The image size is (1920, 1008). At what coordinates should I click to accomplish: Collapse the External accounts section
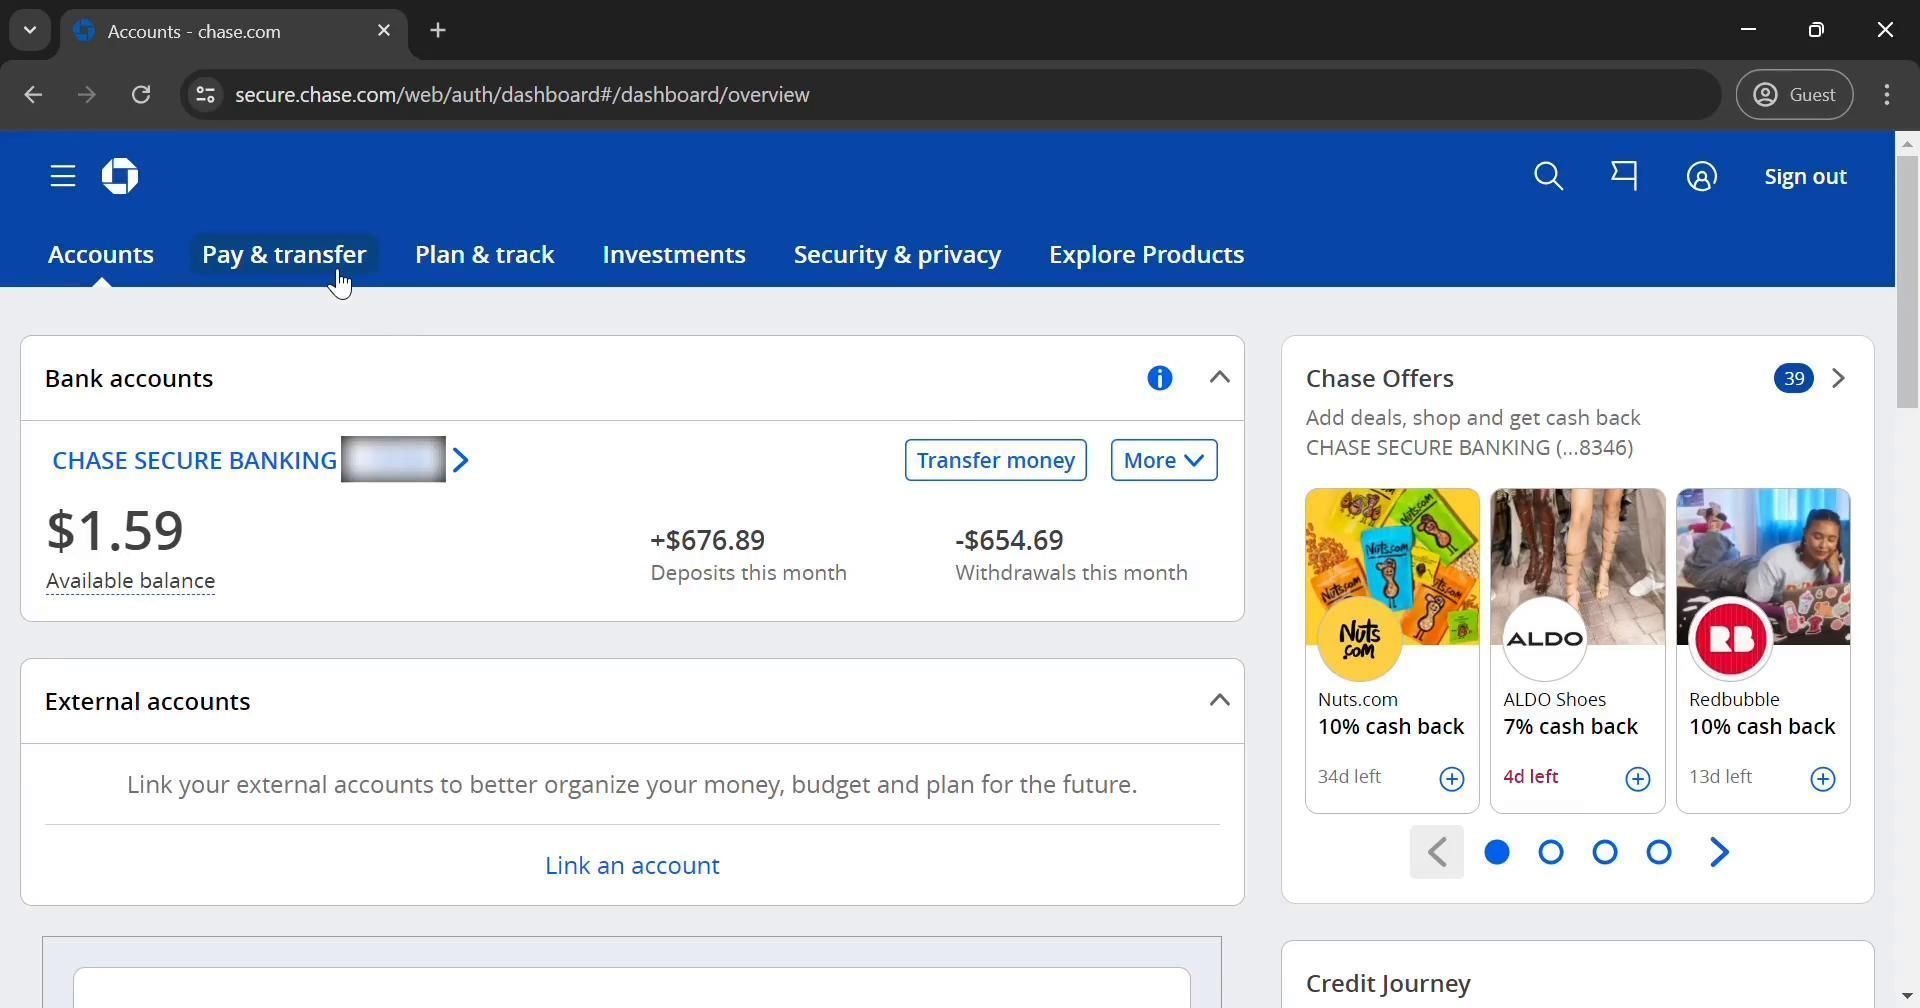1219,701
